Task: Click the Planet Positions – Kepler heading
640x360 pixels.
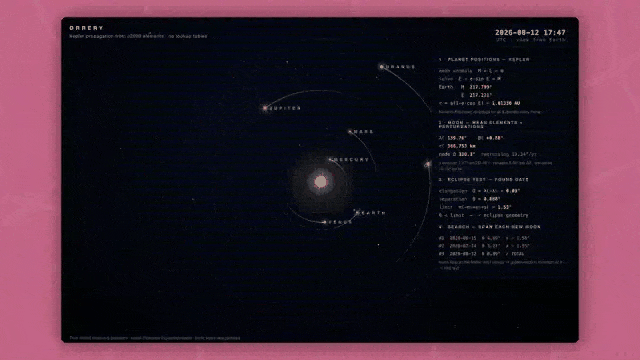Action: tap(484, 60)
